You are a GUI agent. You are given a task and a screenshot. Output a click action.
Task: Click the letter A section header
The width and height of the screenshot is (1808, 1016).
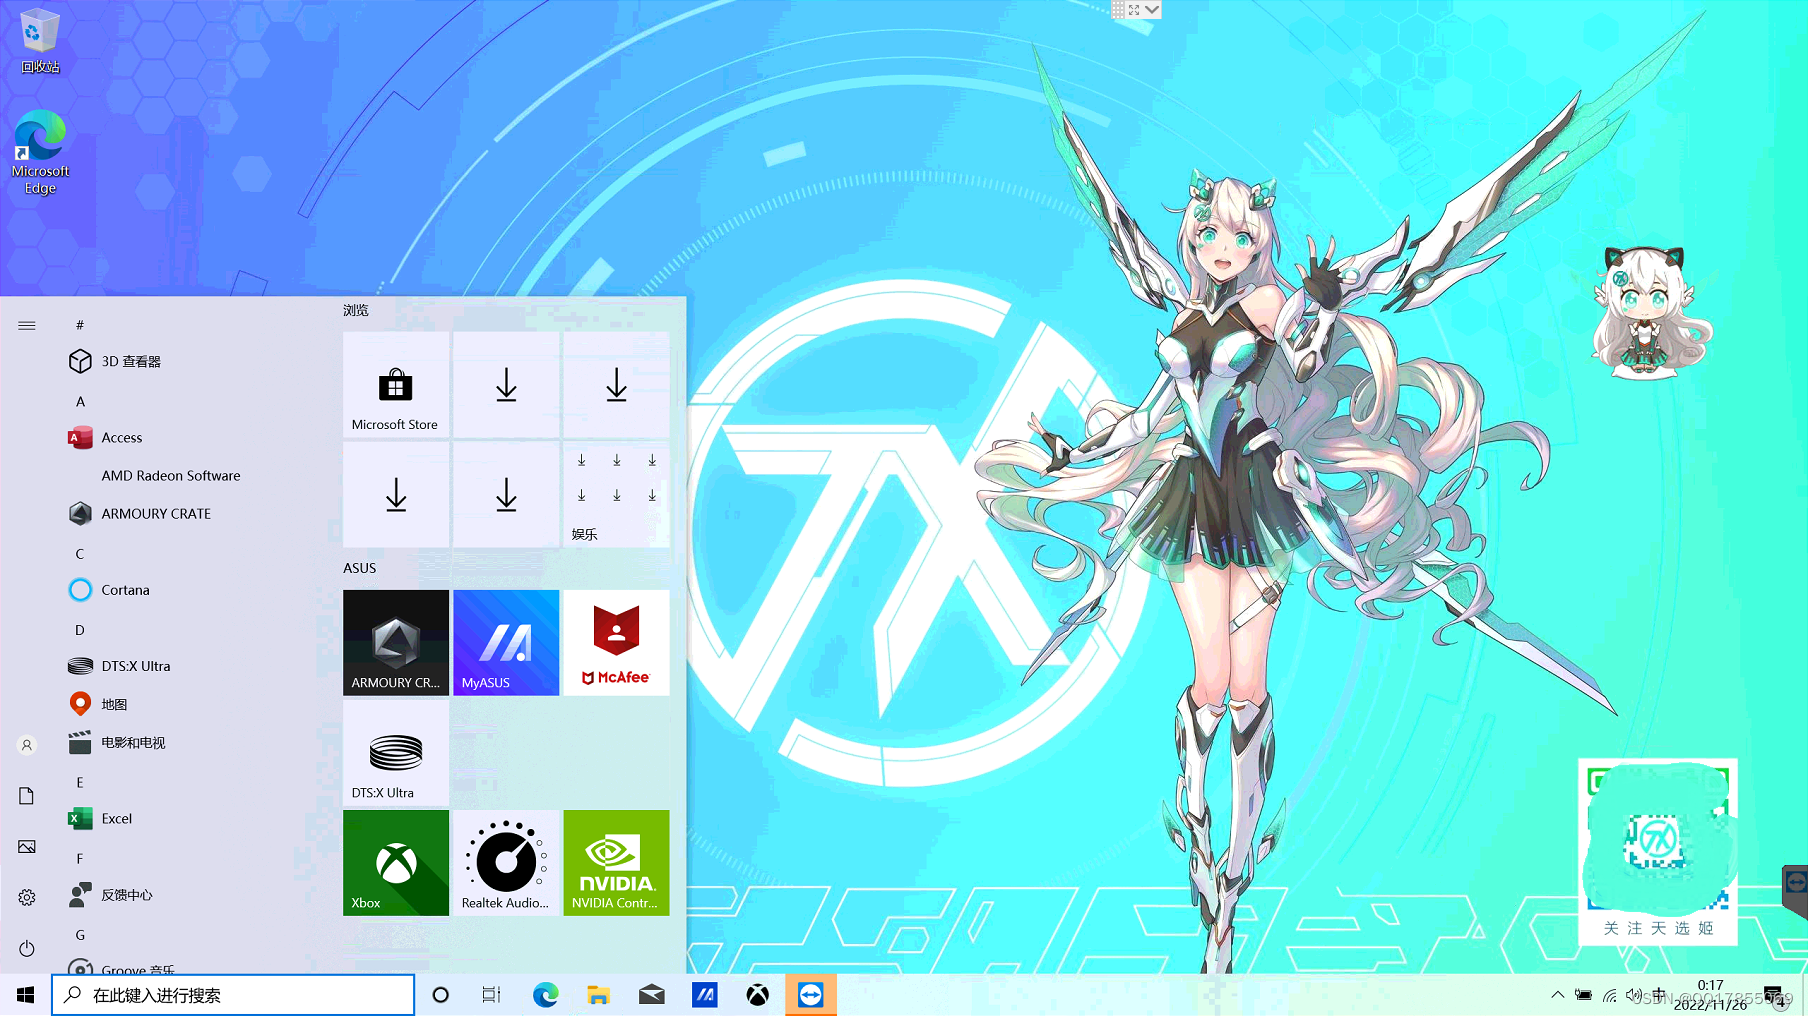coord(80,401)
